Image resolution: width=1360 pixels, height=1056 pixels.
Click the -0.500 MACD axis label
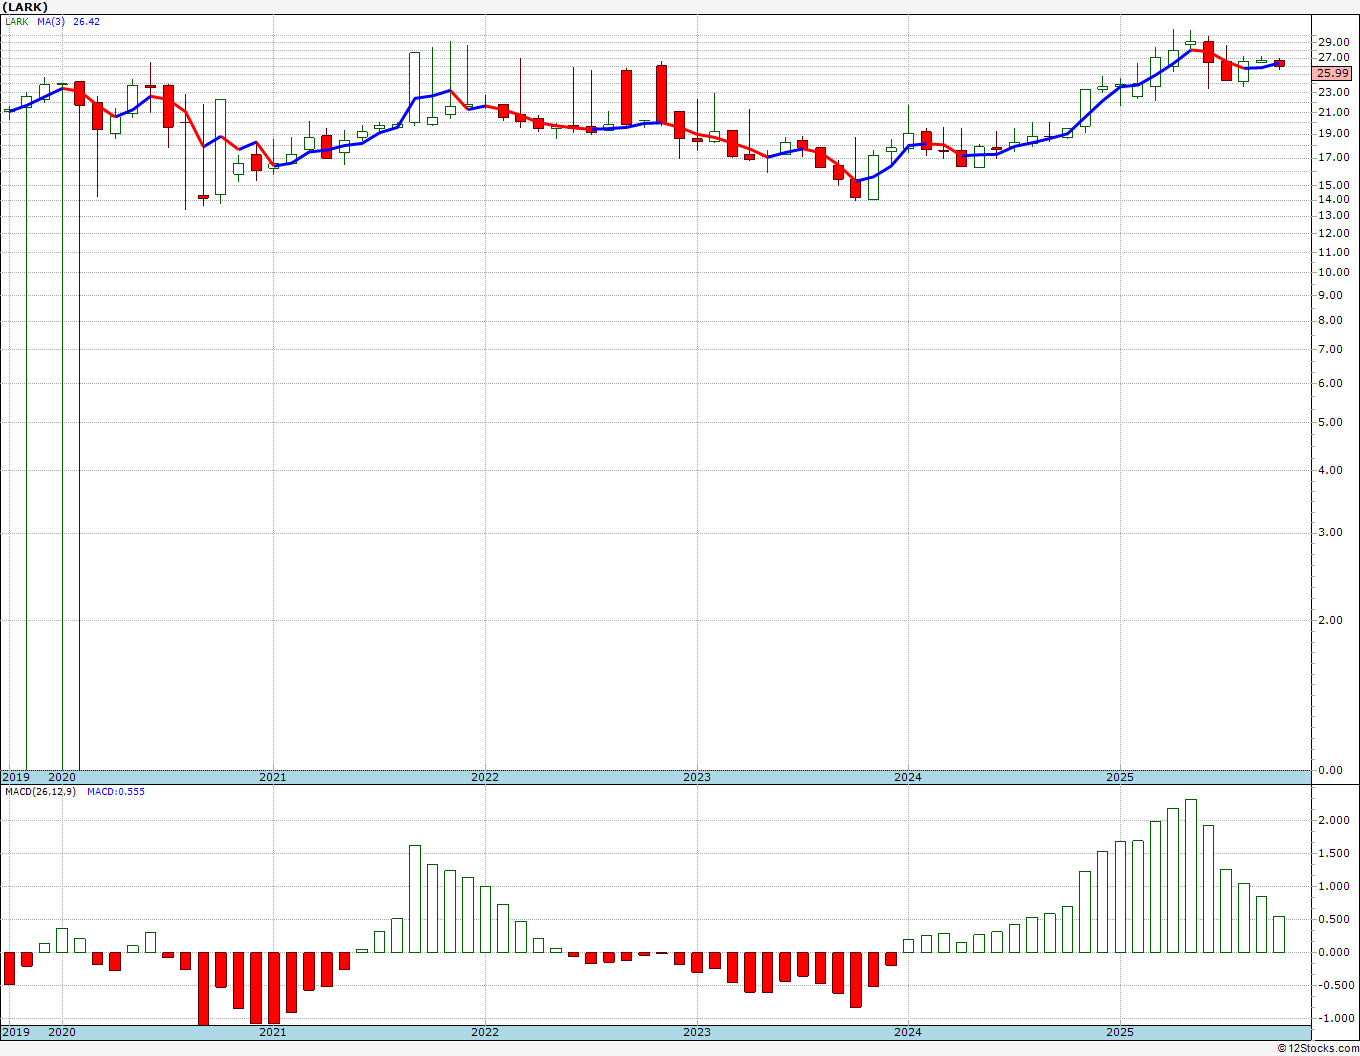1334,985
